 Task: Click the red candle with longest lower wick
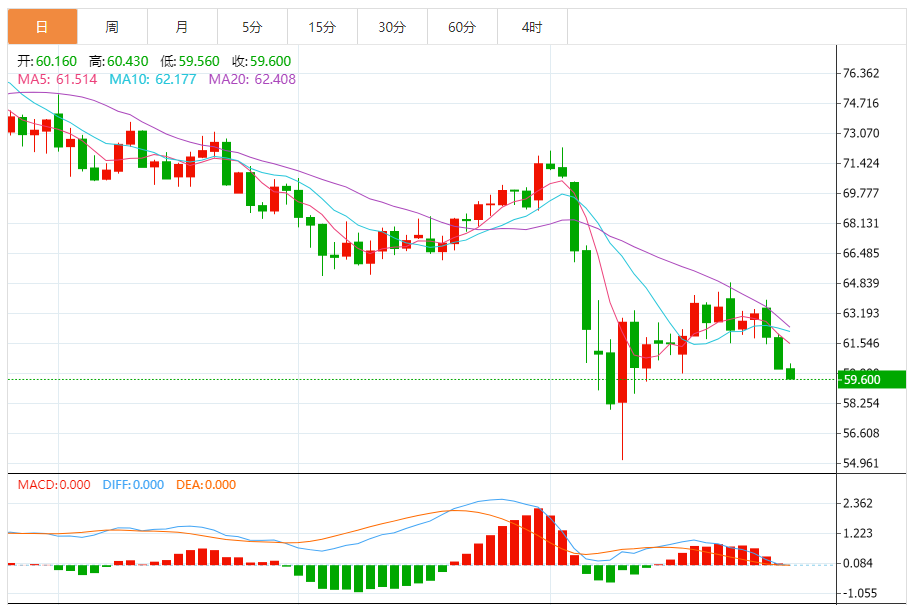coord(623,389)
